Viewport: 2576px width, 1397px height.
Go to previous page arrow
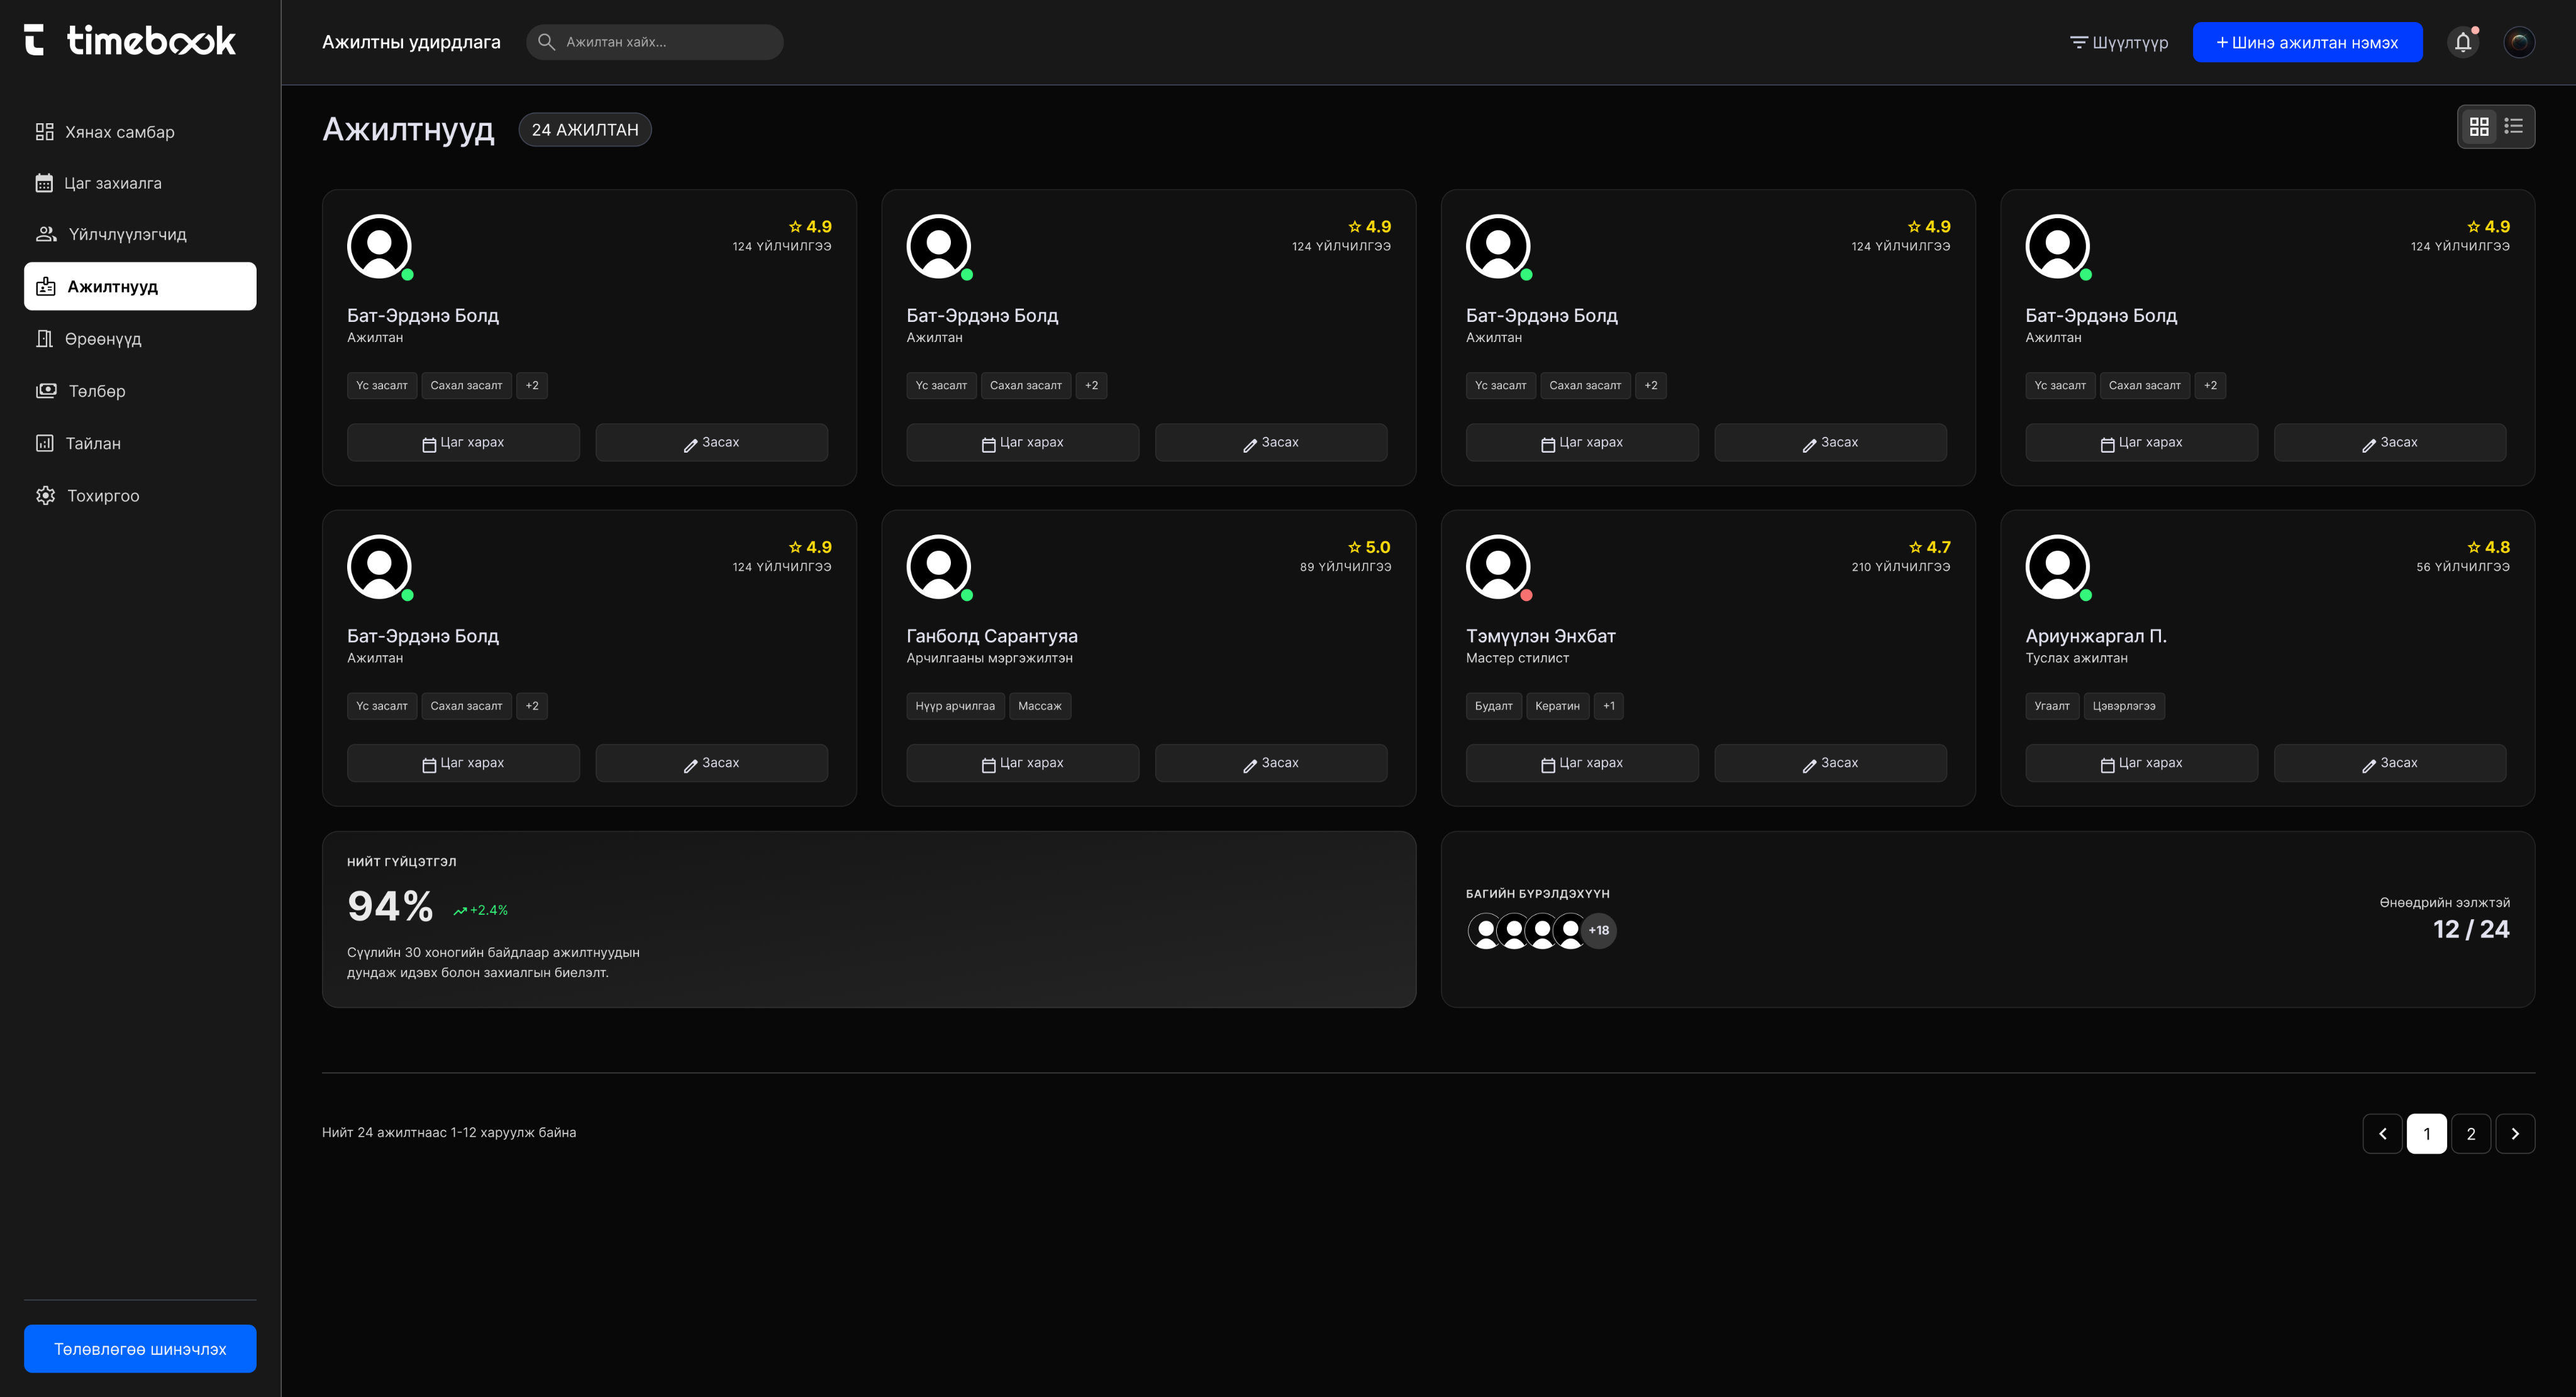(x=2382, y=1134)
